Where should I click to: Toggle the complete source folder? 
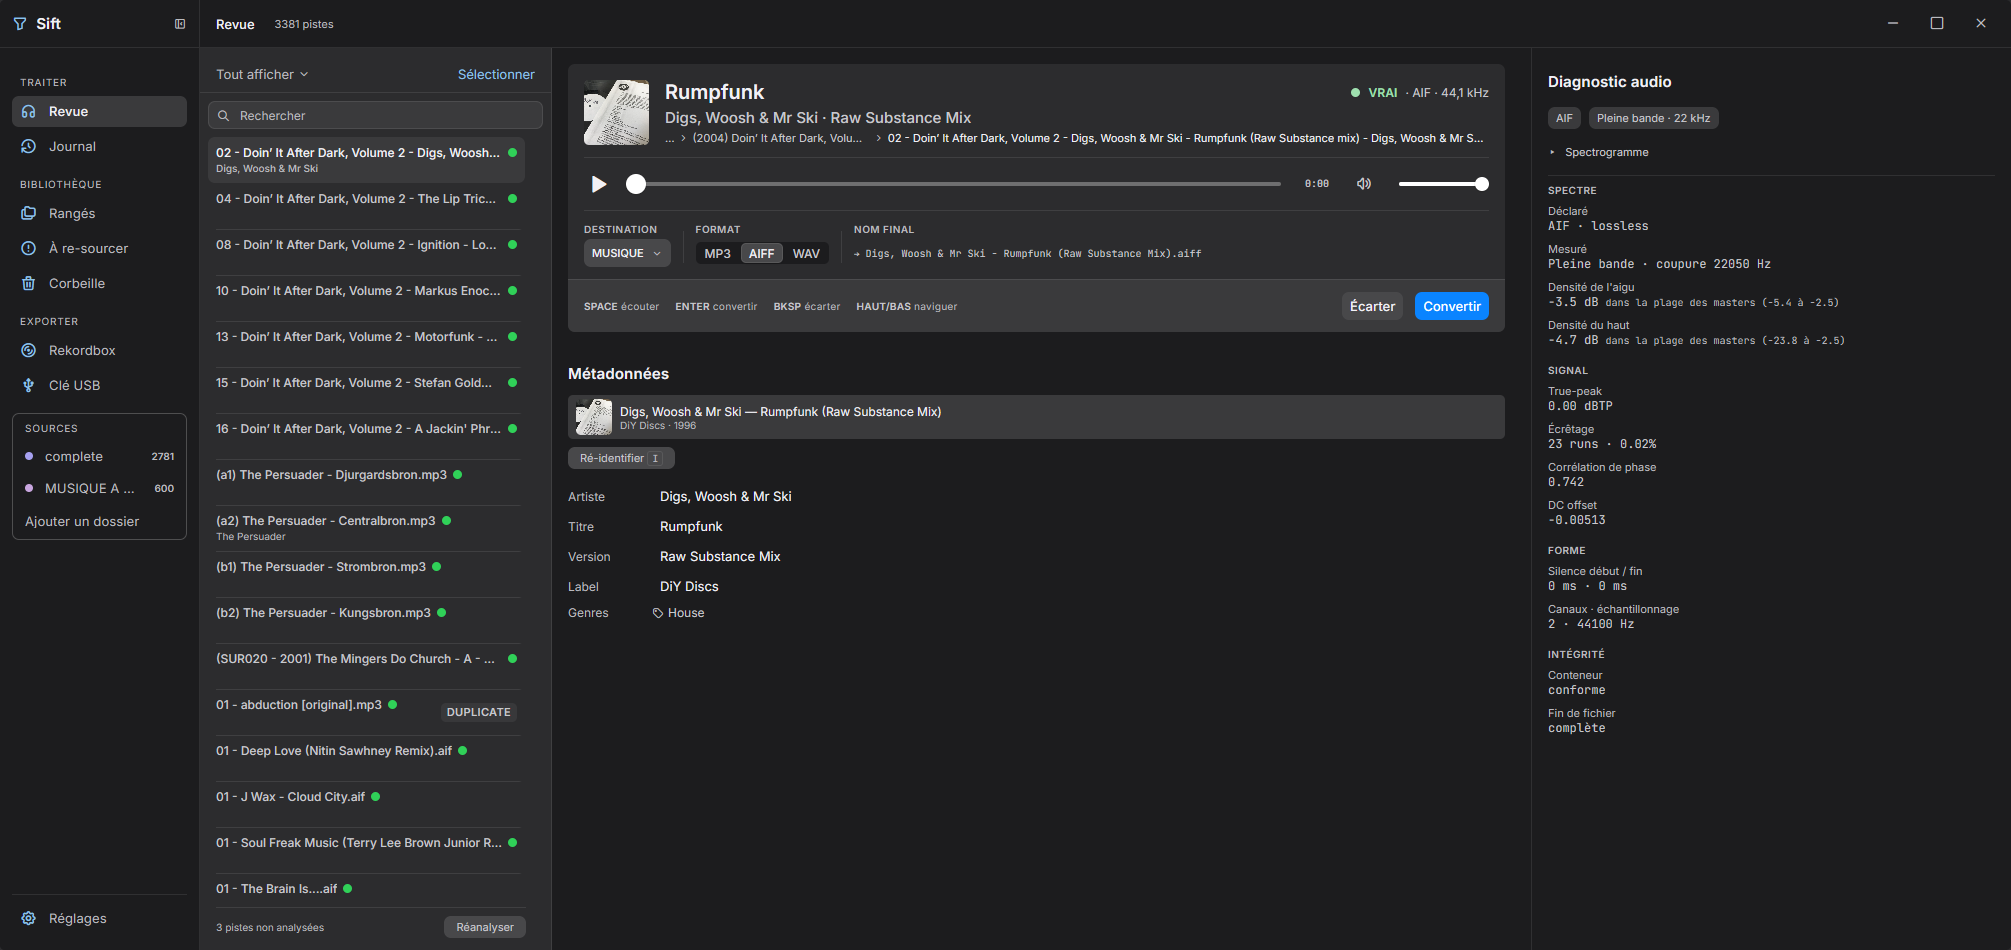click(99, 456)
